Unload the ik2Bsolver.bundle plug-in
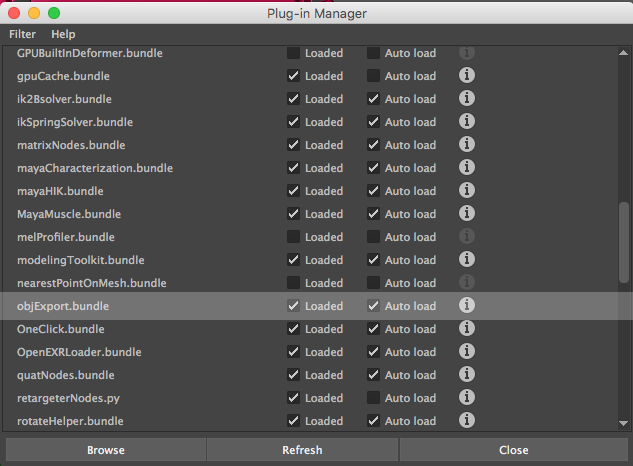This screenshot has height=466, width=633. pyautogui.click(x=293, y=99)
